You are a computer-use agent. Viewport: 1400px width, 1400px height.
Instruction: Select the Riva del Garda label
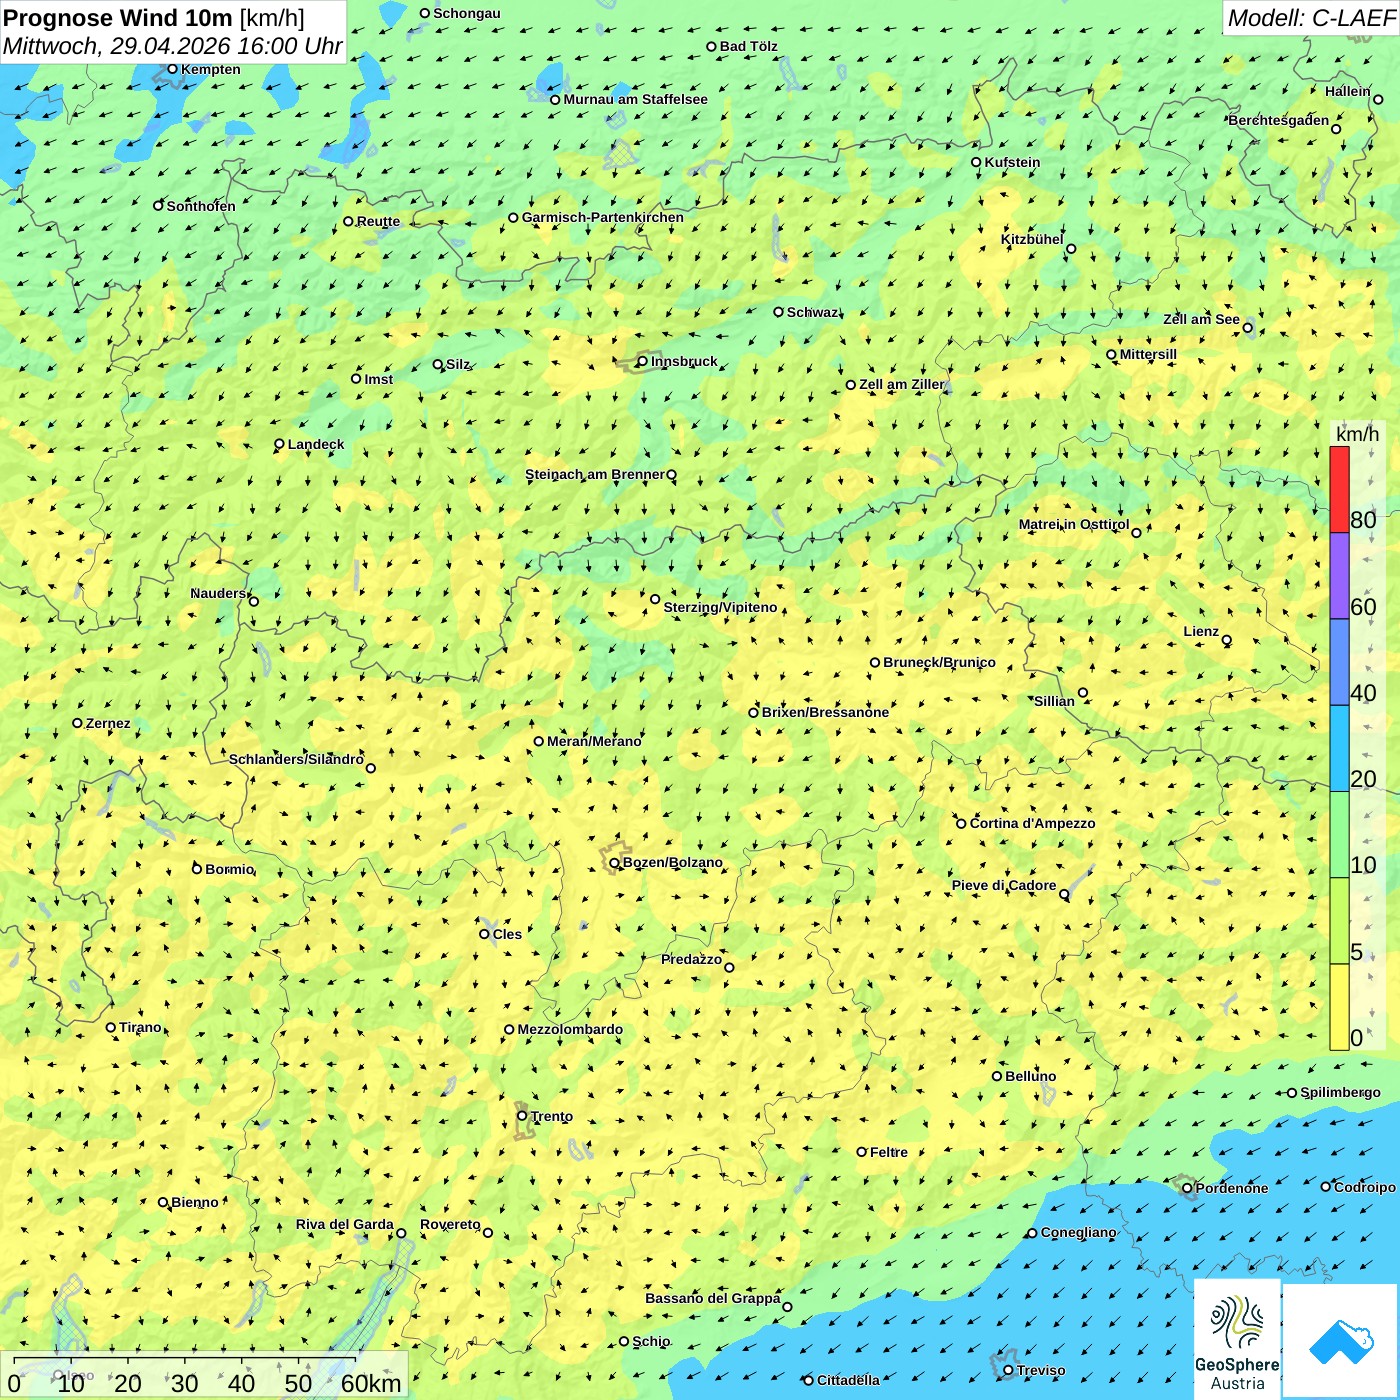point(345,1224)
